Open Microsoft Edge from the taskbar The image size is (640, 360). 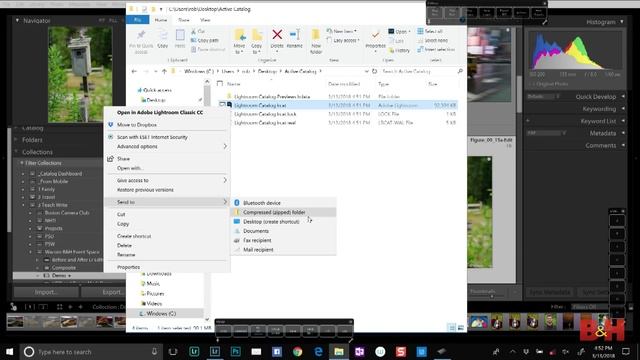click(x=318, y=351)
